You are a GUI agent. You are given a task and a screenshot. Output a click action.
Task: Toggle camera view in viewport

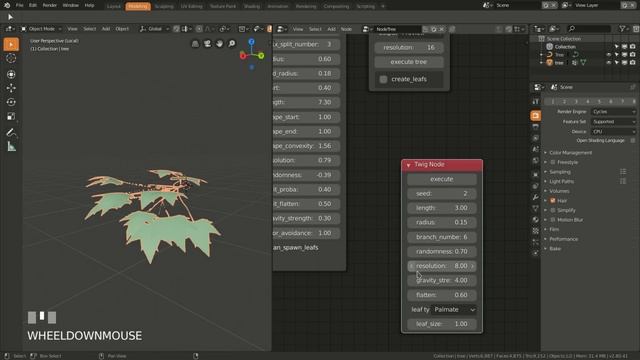(207, 44)
